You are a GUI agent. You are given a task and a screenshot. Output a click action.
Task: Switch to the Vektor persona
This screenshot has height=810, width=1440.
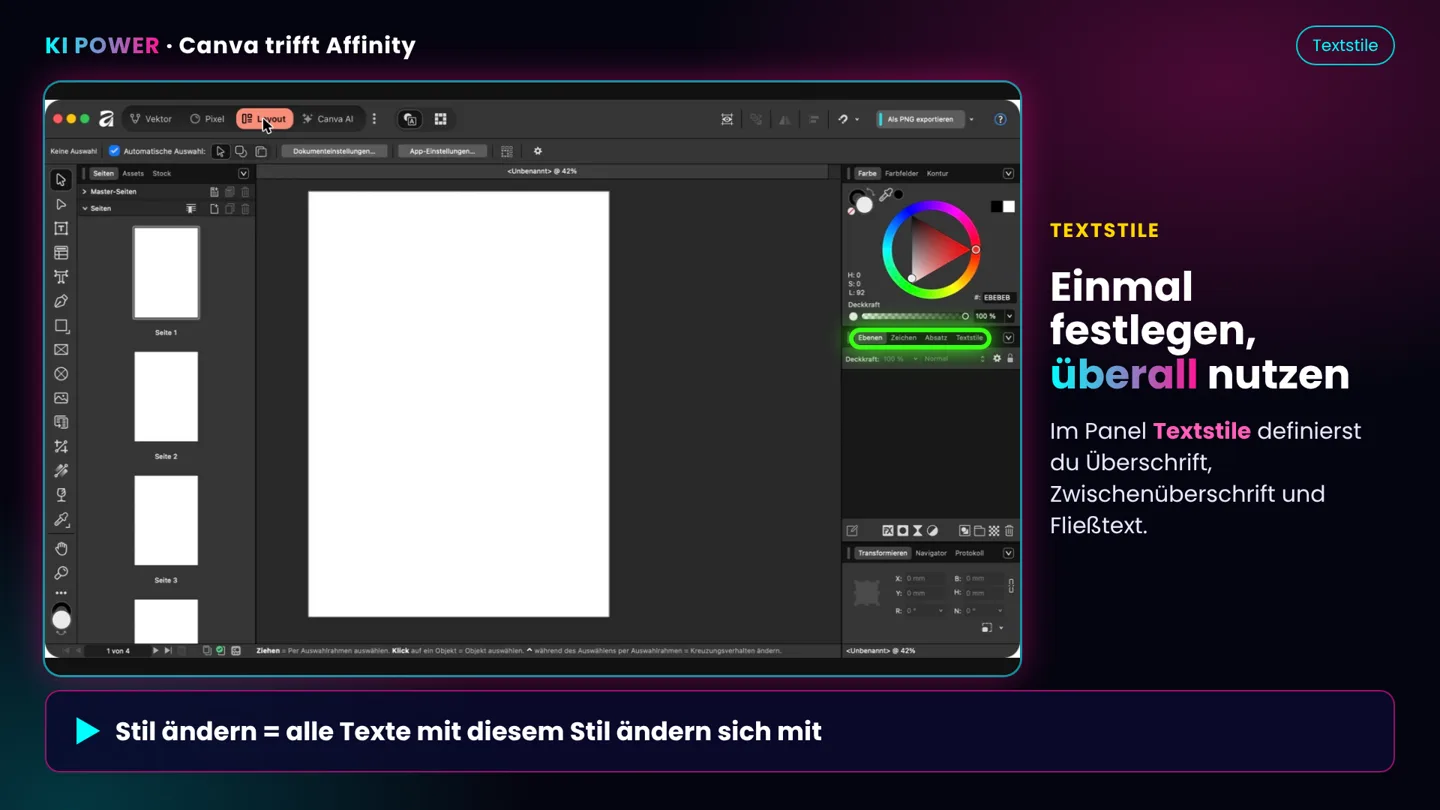151,119
